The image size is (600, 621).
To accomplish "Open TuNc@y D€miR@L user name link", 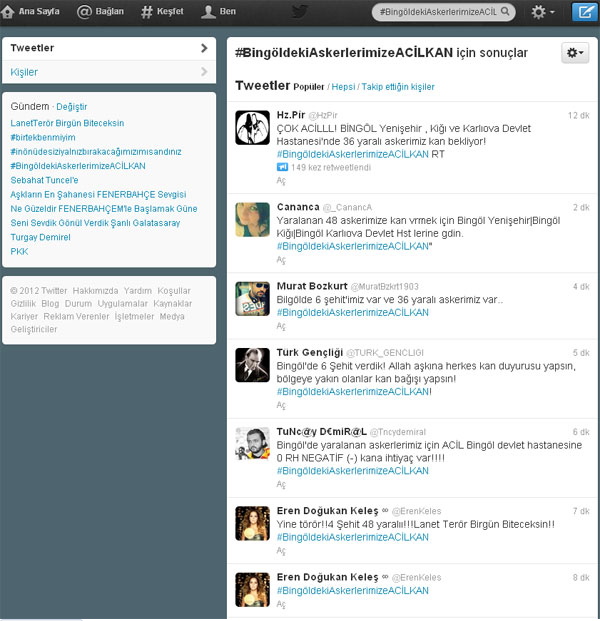I will (322, 431).
